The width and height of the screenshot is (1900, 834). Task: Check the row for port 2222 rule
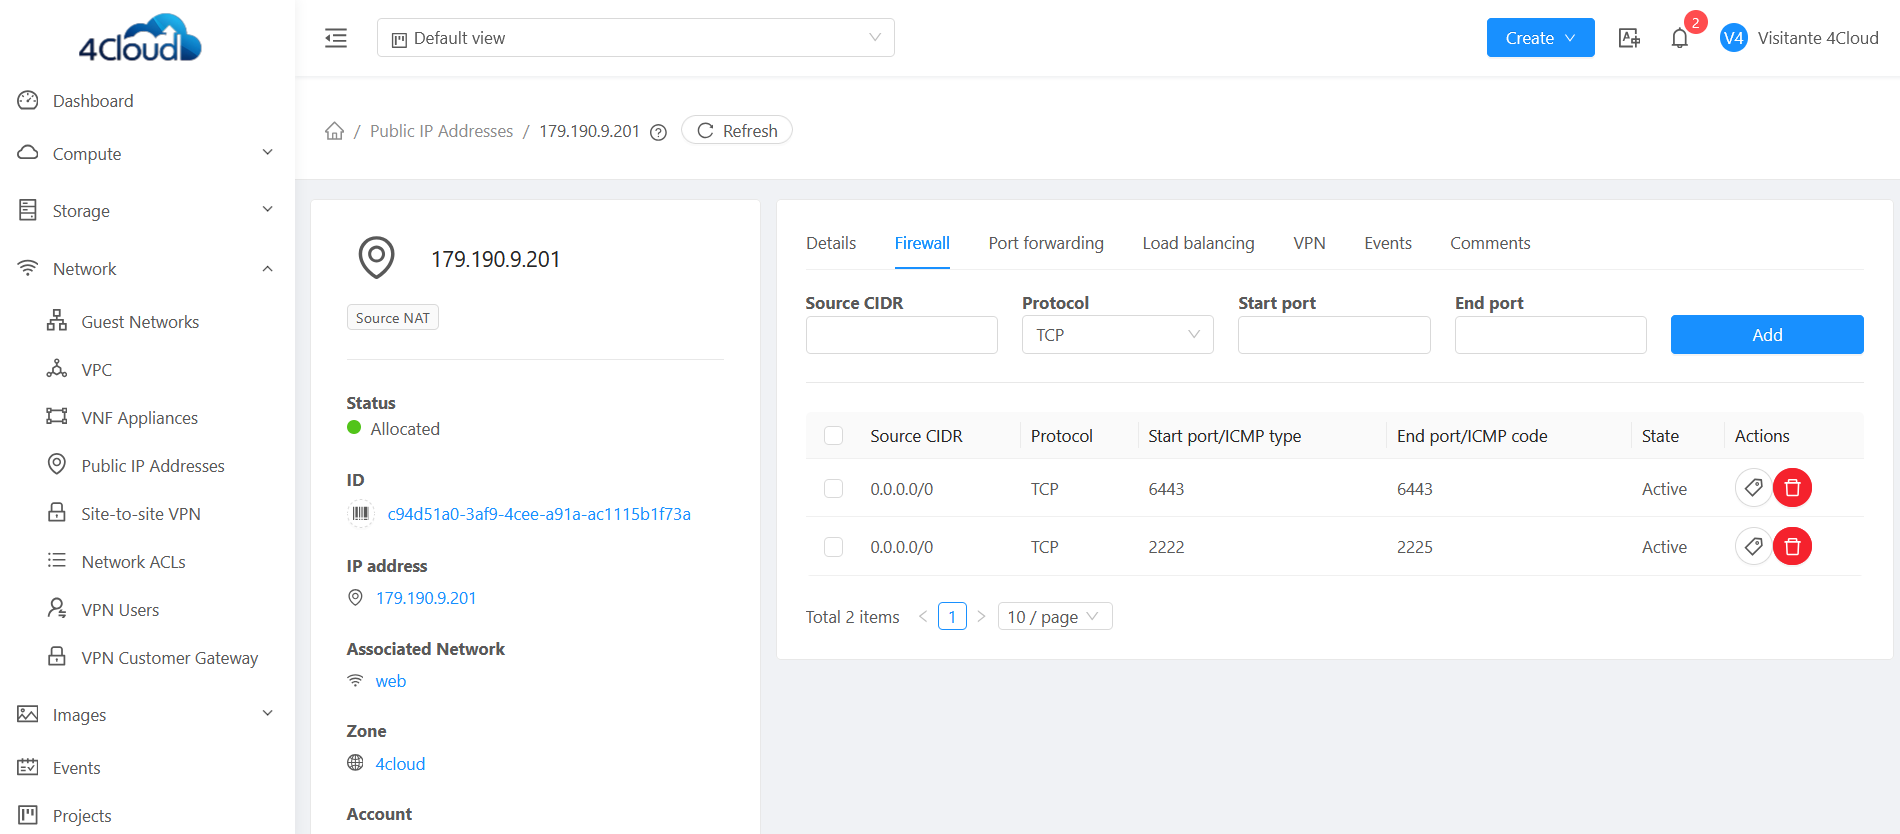point(833,546)
